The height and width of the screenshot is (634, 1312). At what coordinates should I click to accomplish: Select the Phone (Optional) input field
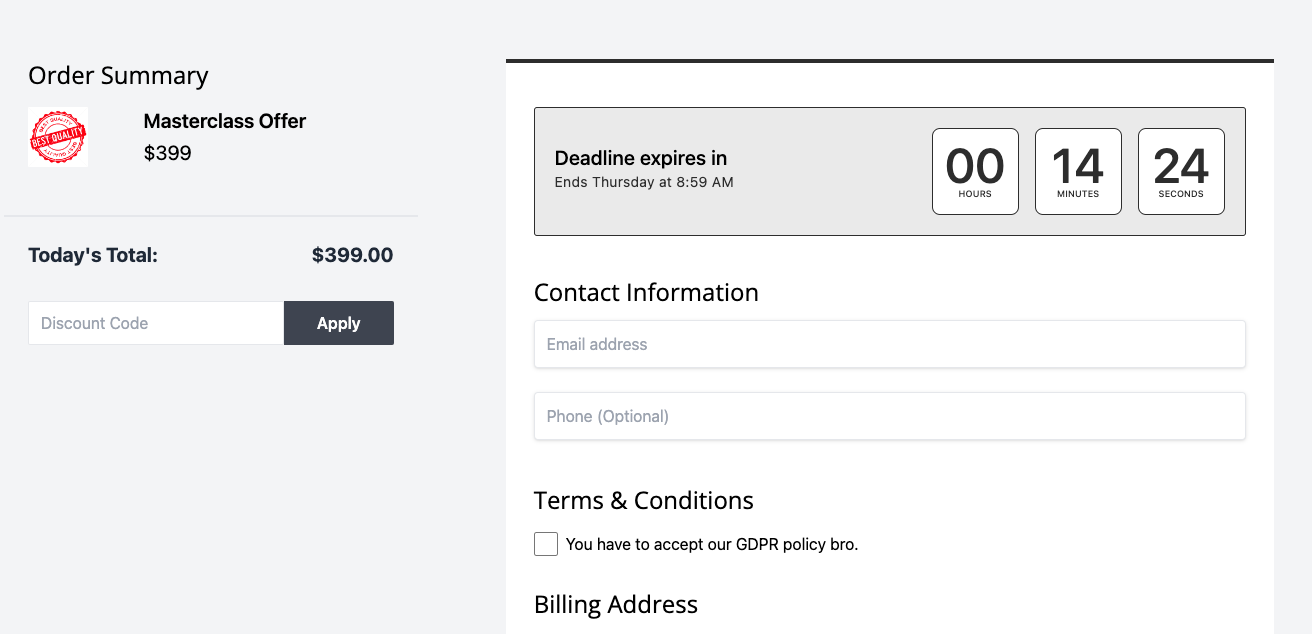click(x=890, y=416)
